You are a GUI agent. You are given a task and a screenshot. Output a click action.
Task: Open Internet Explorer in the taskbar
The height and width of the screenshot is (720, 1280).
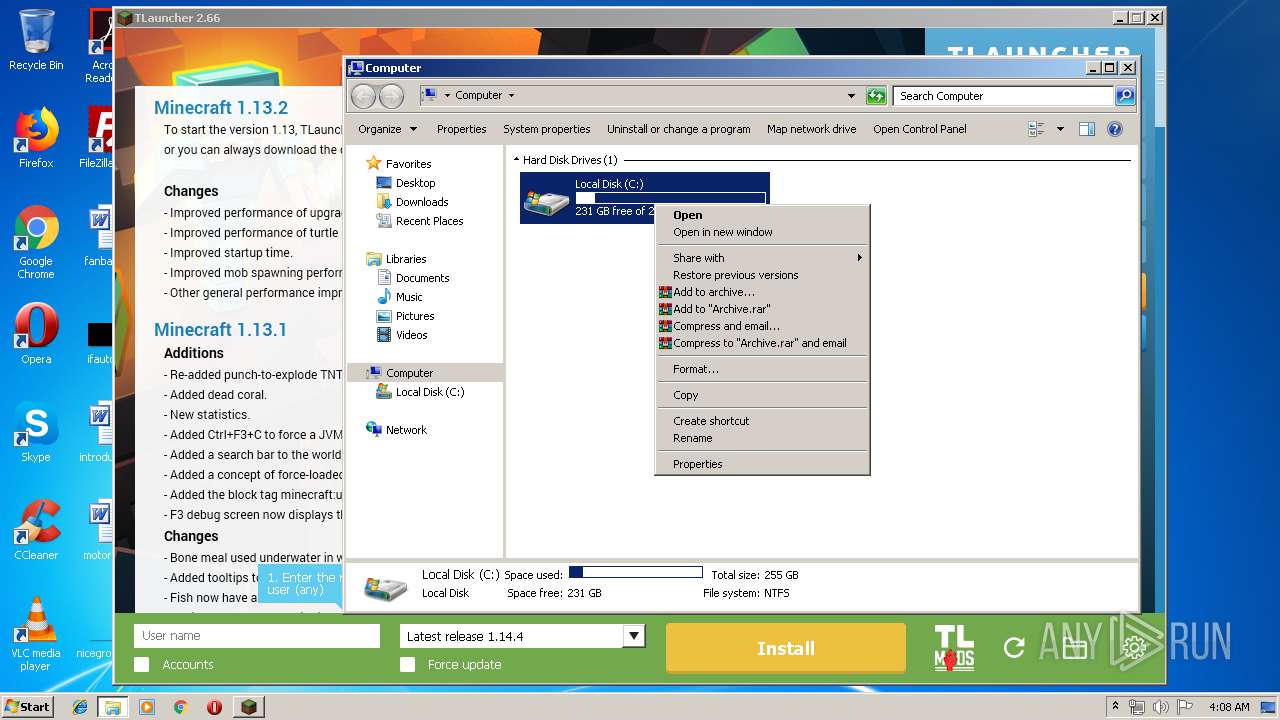[80, 707]
